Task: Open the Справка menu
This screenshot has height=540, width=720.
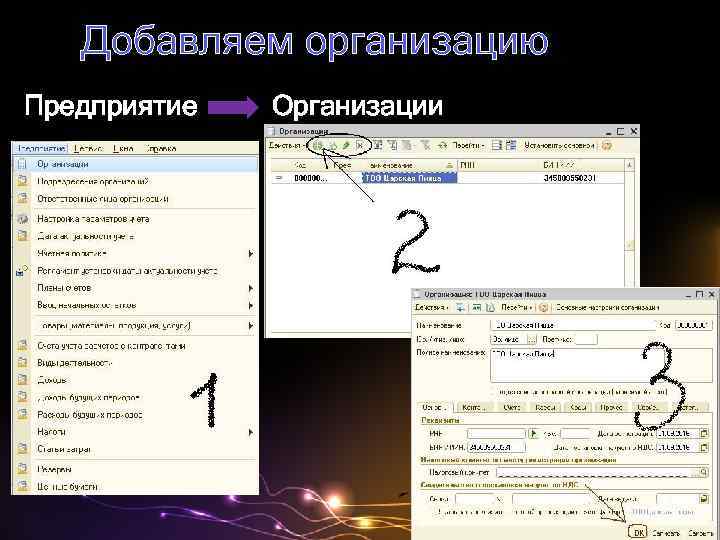Action: click(160, 148)
